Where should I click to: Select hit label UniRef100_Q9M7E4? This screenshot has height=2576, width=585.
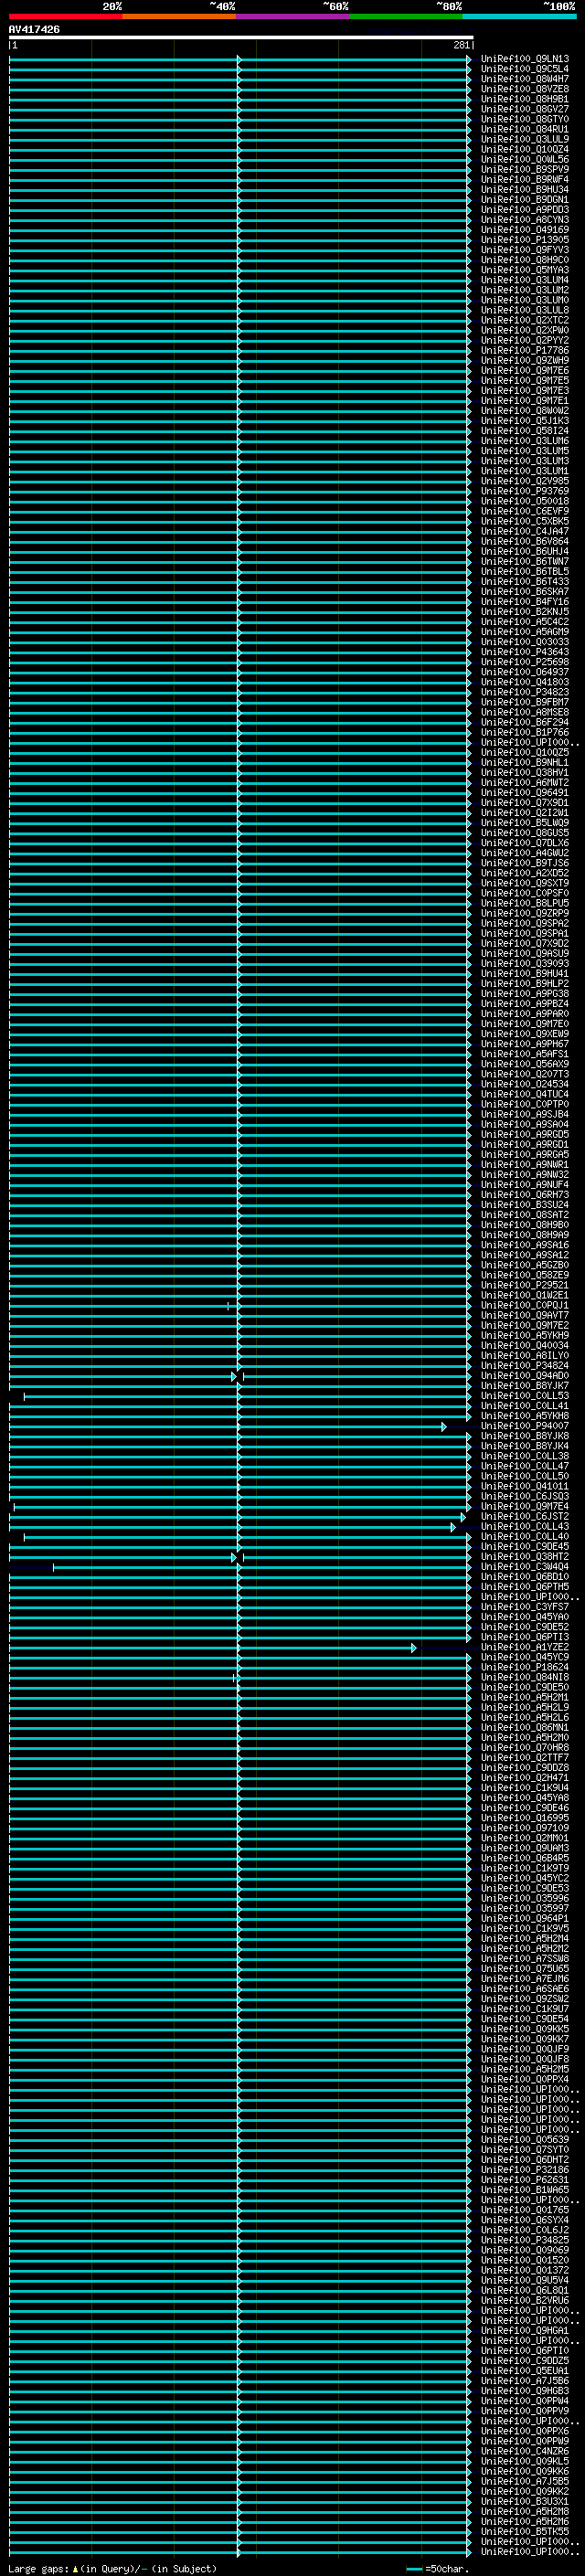525,1506
